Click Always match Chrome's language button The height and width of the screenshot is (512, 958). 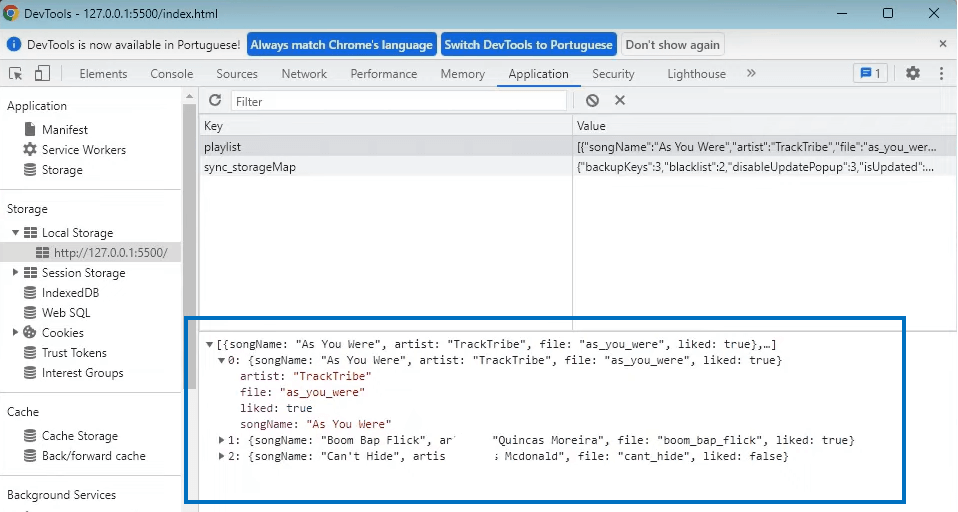tap(341, 45)
